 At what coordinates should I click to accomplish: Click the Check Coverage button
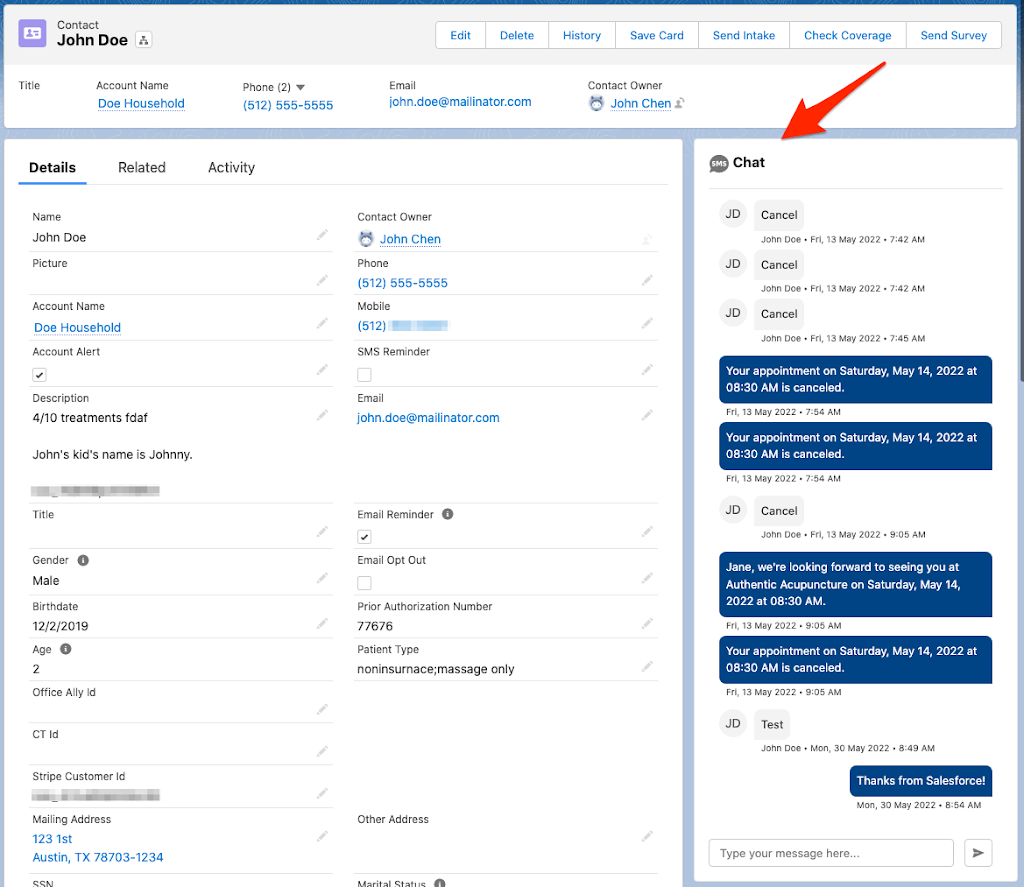pos(847,34)
